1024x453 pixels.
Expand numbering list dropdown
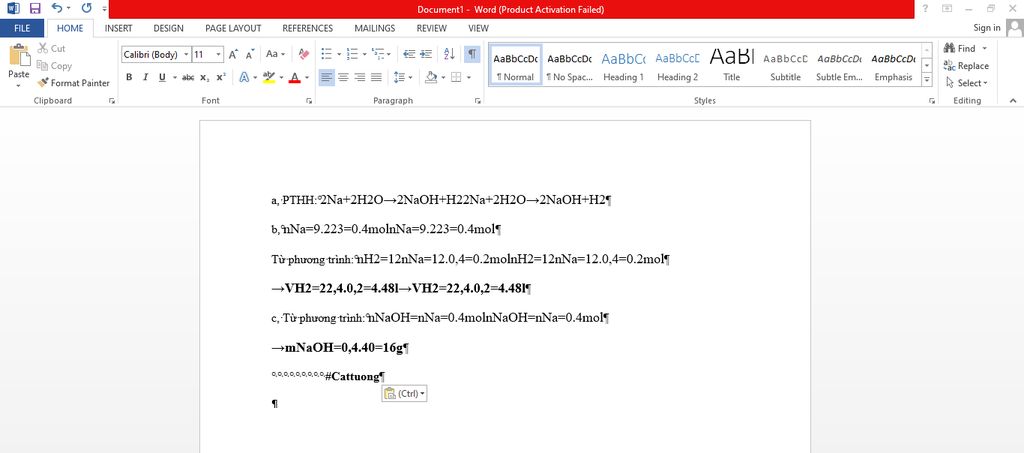[x=364, y=55]
